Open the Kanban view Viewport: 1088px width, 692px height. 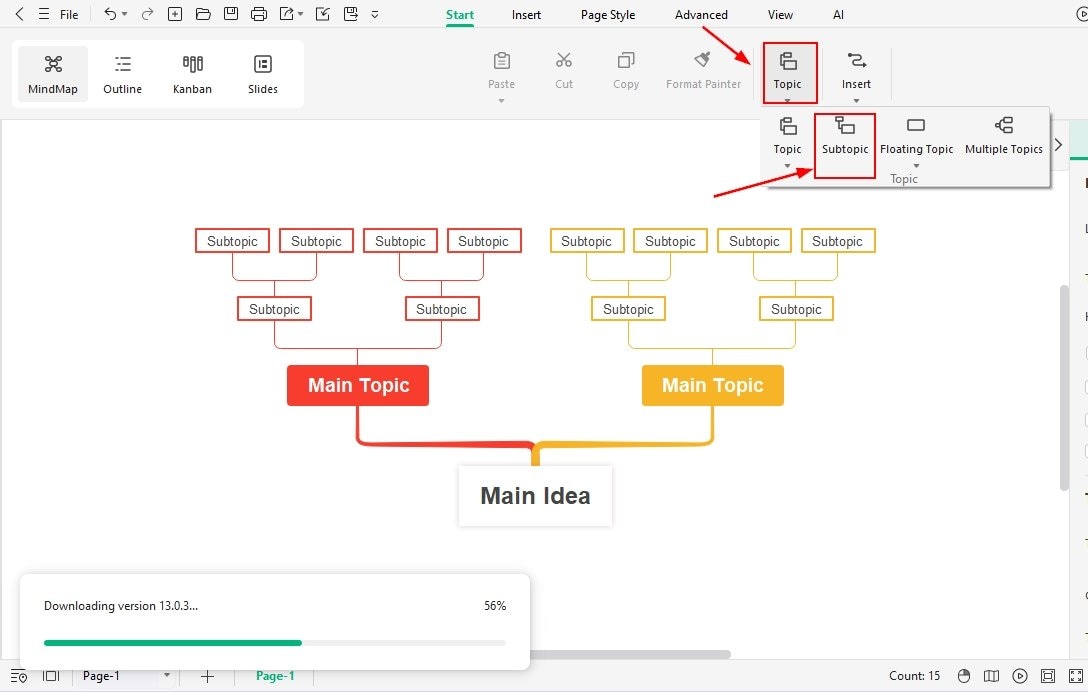click(x=192, y=72)
